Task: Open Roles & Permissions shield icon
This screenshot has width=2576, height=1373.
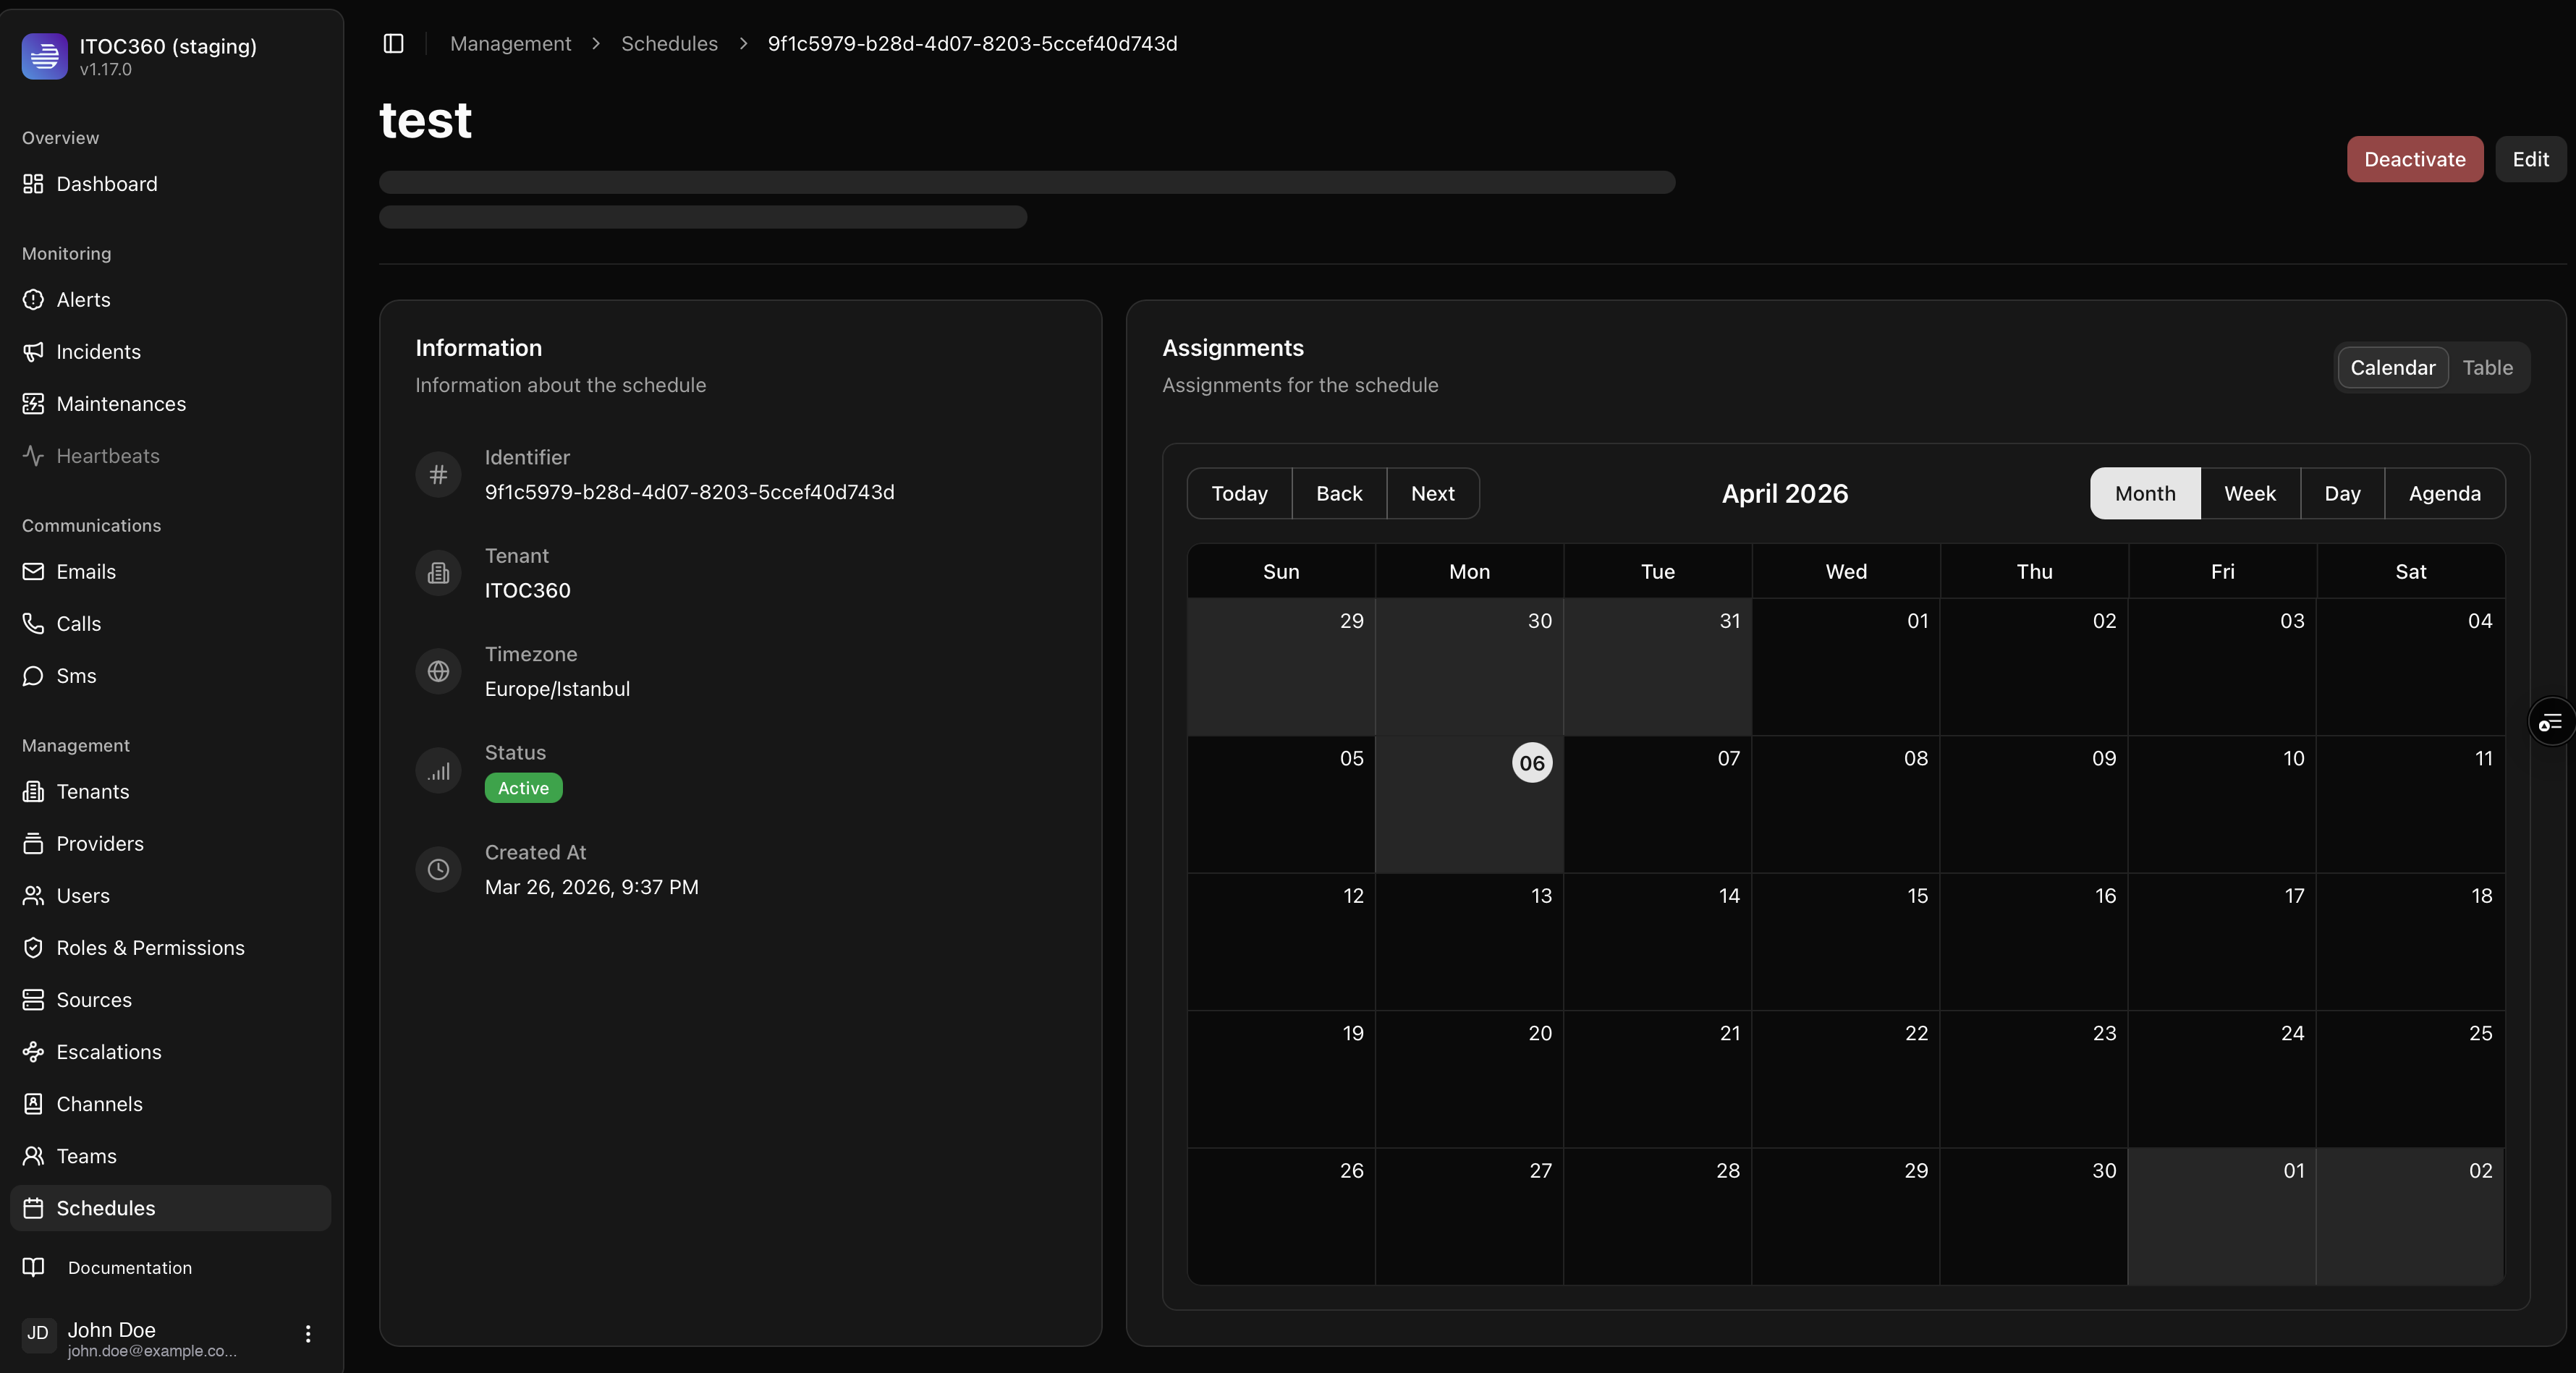Action: [33, 948]
